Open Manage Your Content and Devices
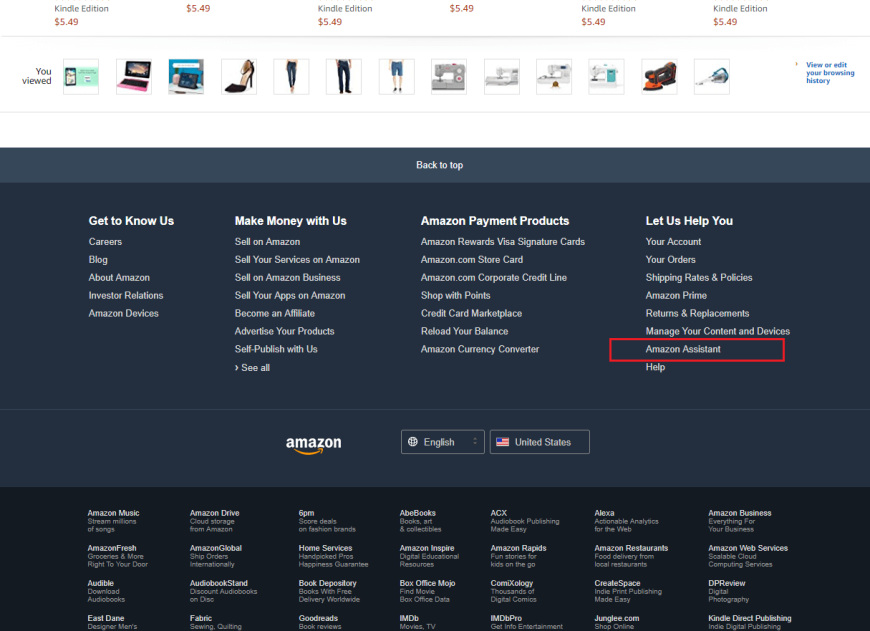Image resolution: width=870 pixels, height=631 pixels. click(x=718, y=331)
